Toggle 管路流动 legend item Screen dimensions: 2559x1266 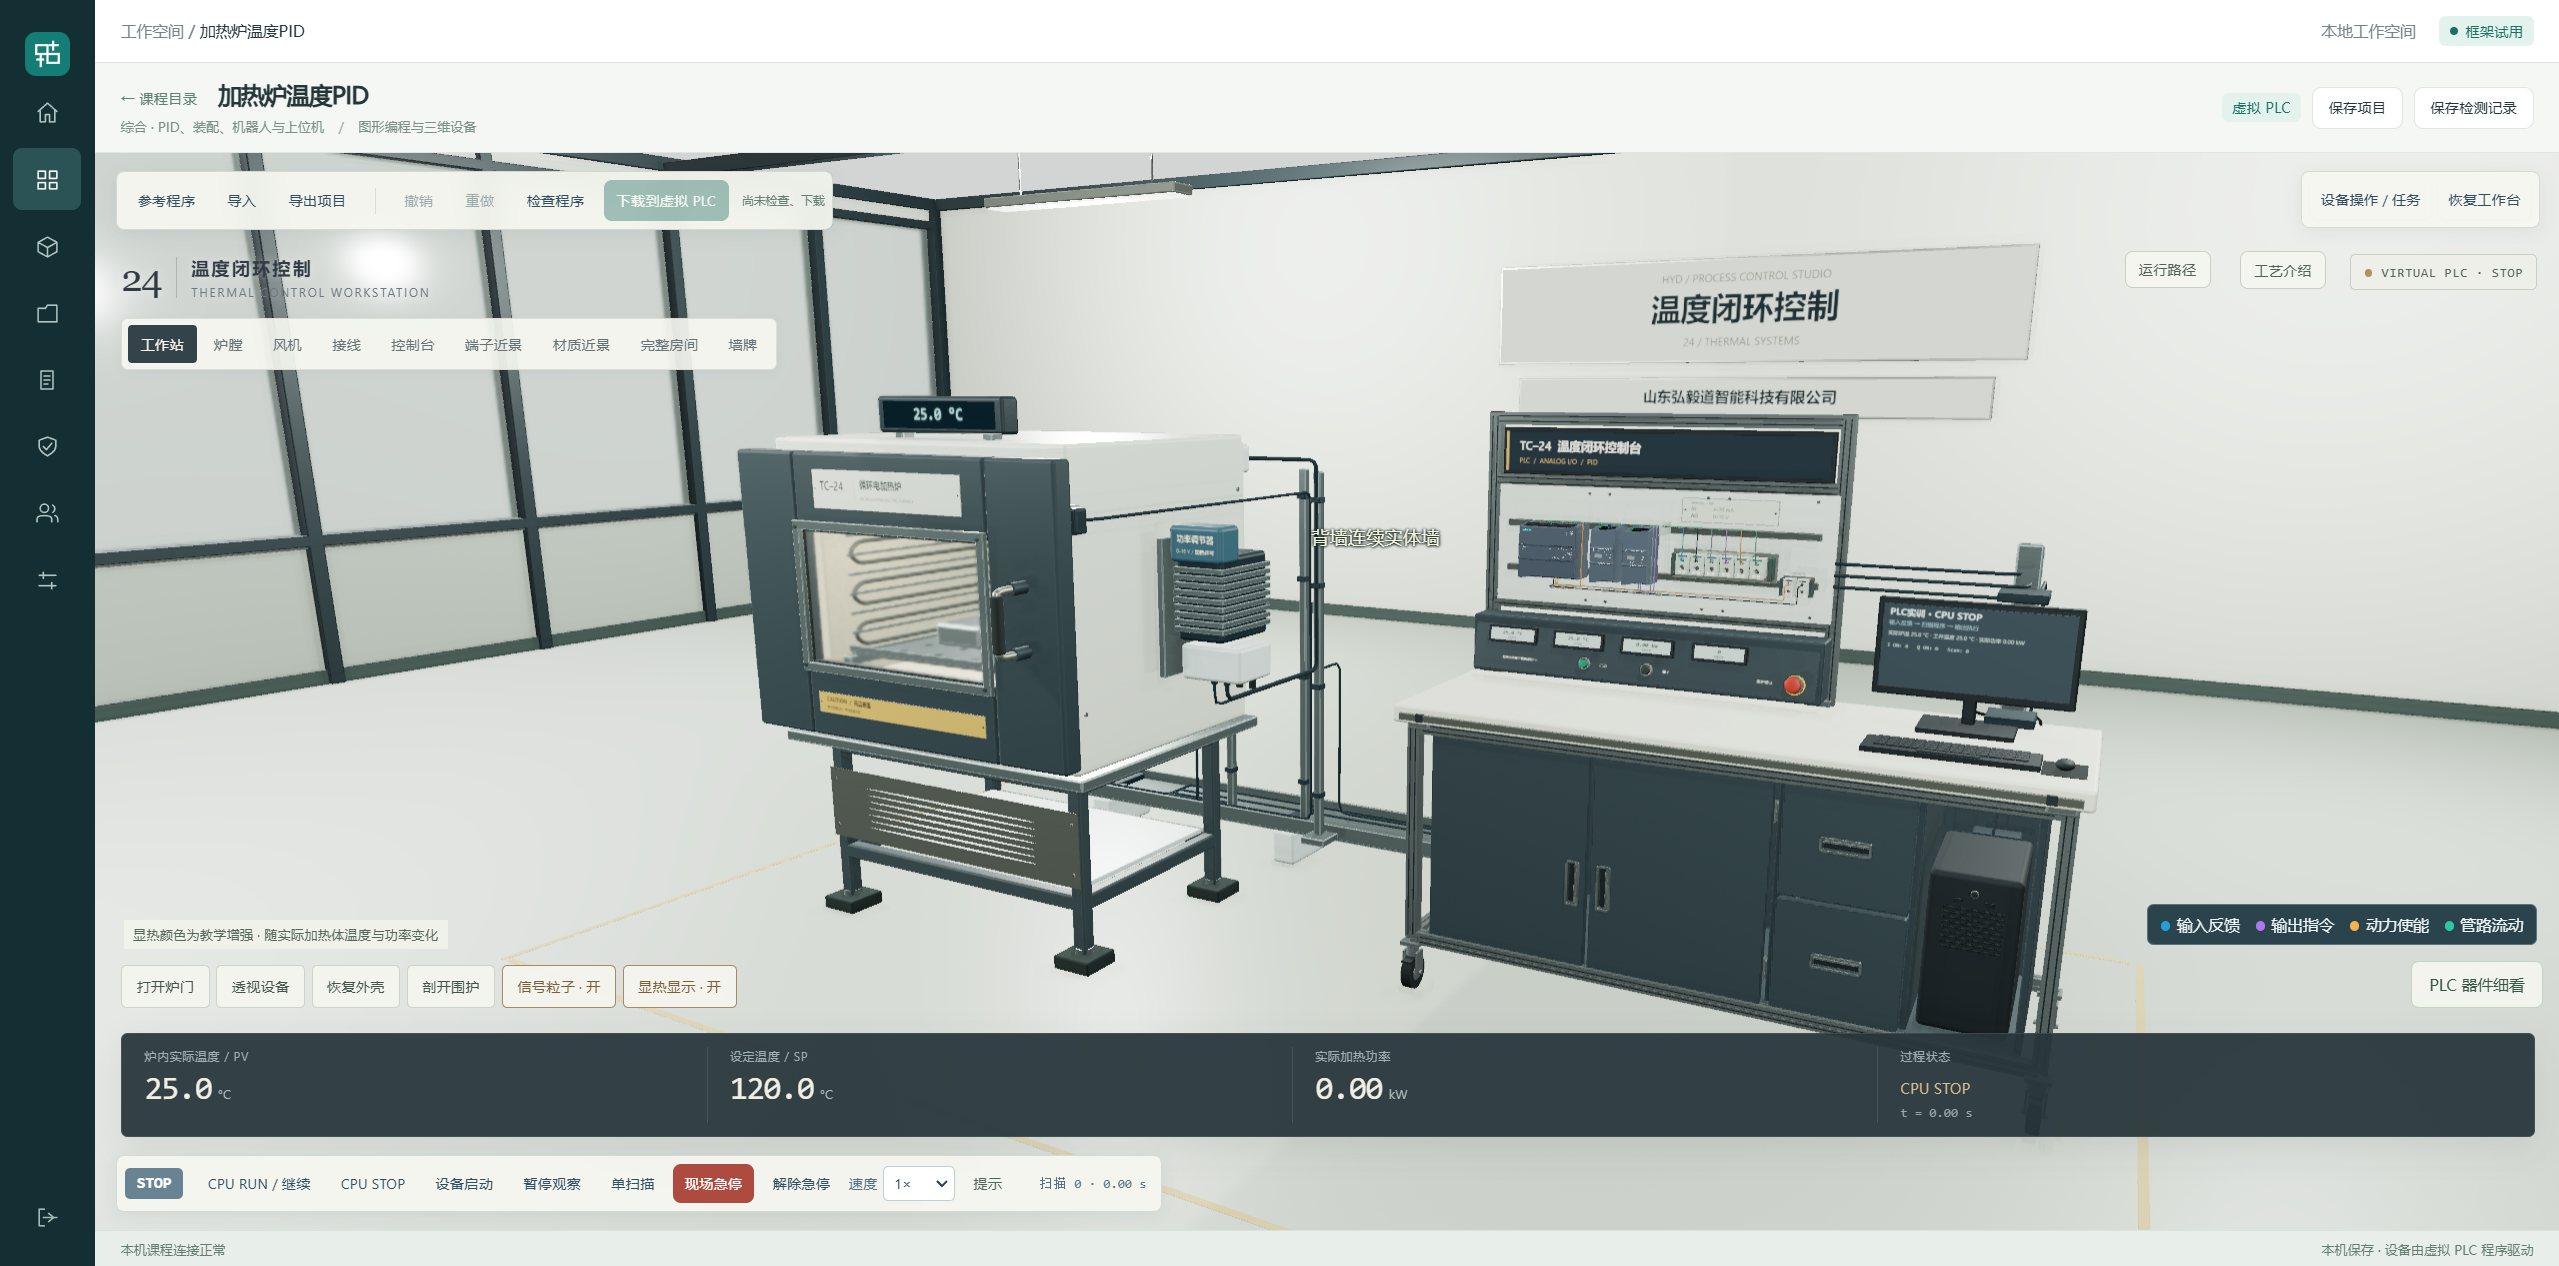[x=2484, y=925]
